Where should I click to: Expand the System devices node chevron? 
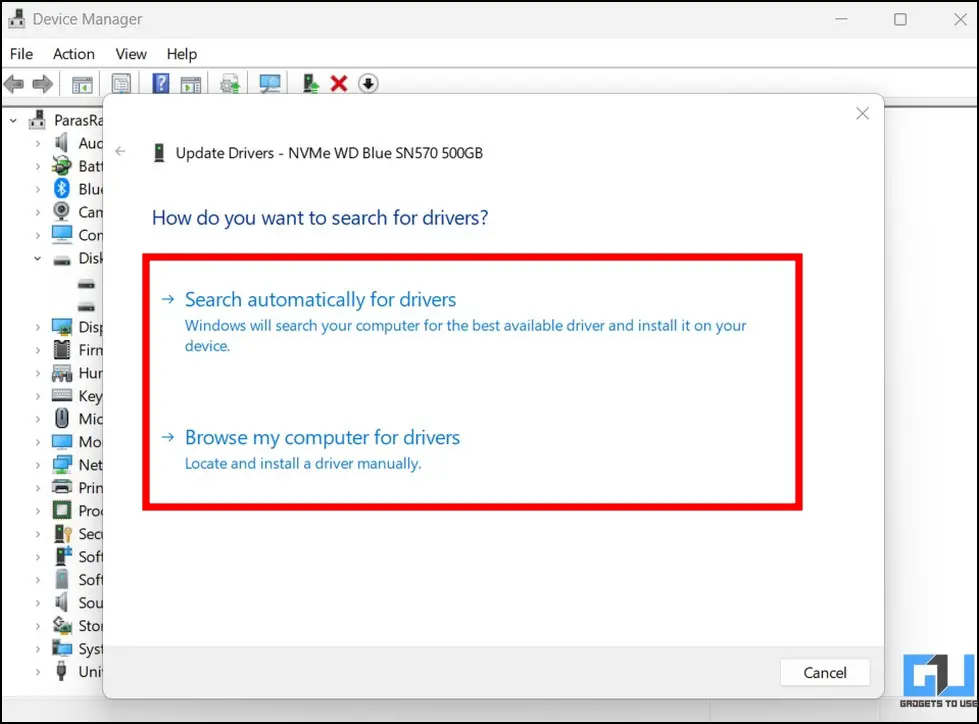tap(37, 649)
